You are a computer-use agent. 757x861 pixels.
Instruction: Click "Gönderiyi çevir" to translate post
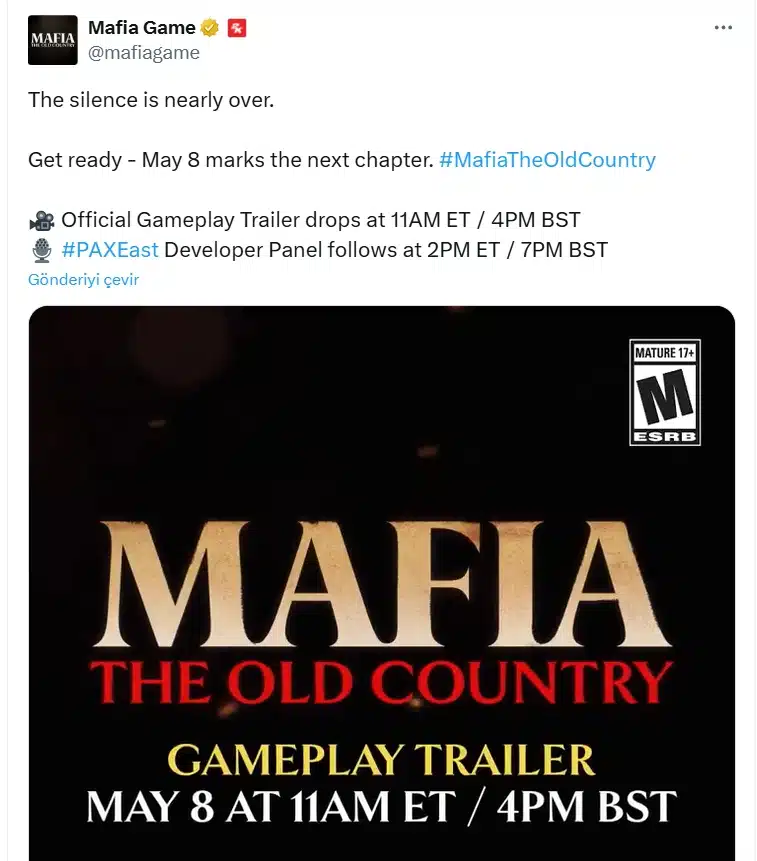pos(83,280)
